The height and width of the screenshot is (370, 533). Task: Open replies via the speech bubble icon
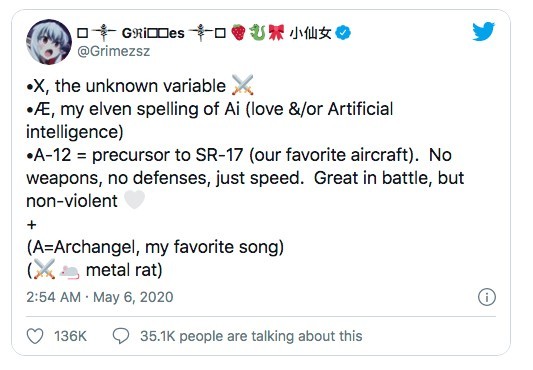121,336
